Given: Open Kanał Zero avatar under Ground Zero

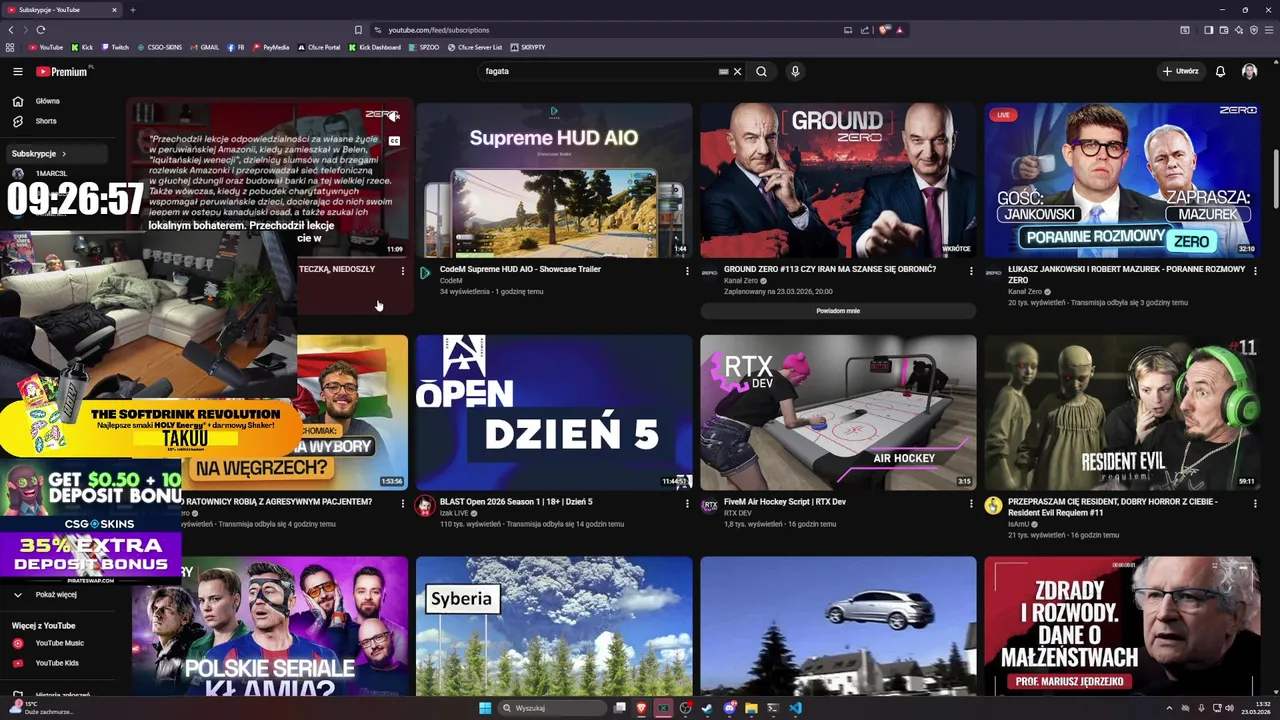Looking at the screenshot, I should [709, 273].
